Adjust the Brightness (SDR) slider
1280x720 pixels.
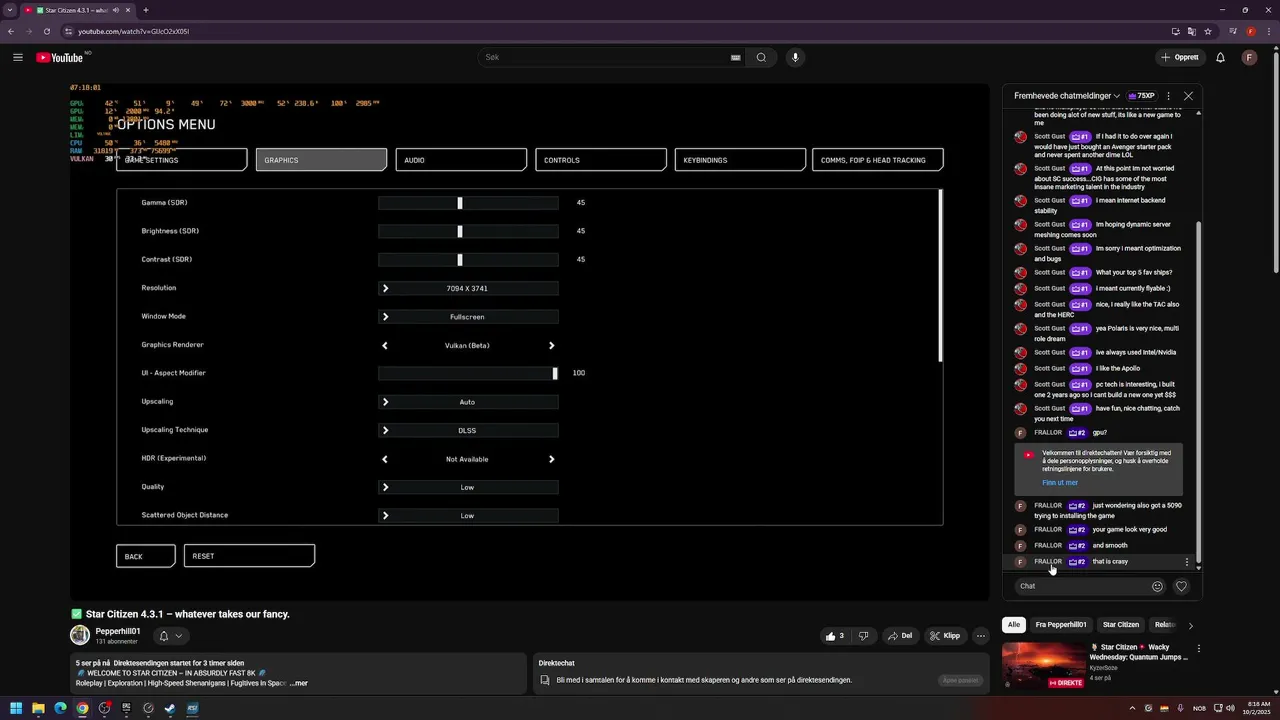point(468,231)
